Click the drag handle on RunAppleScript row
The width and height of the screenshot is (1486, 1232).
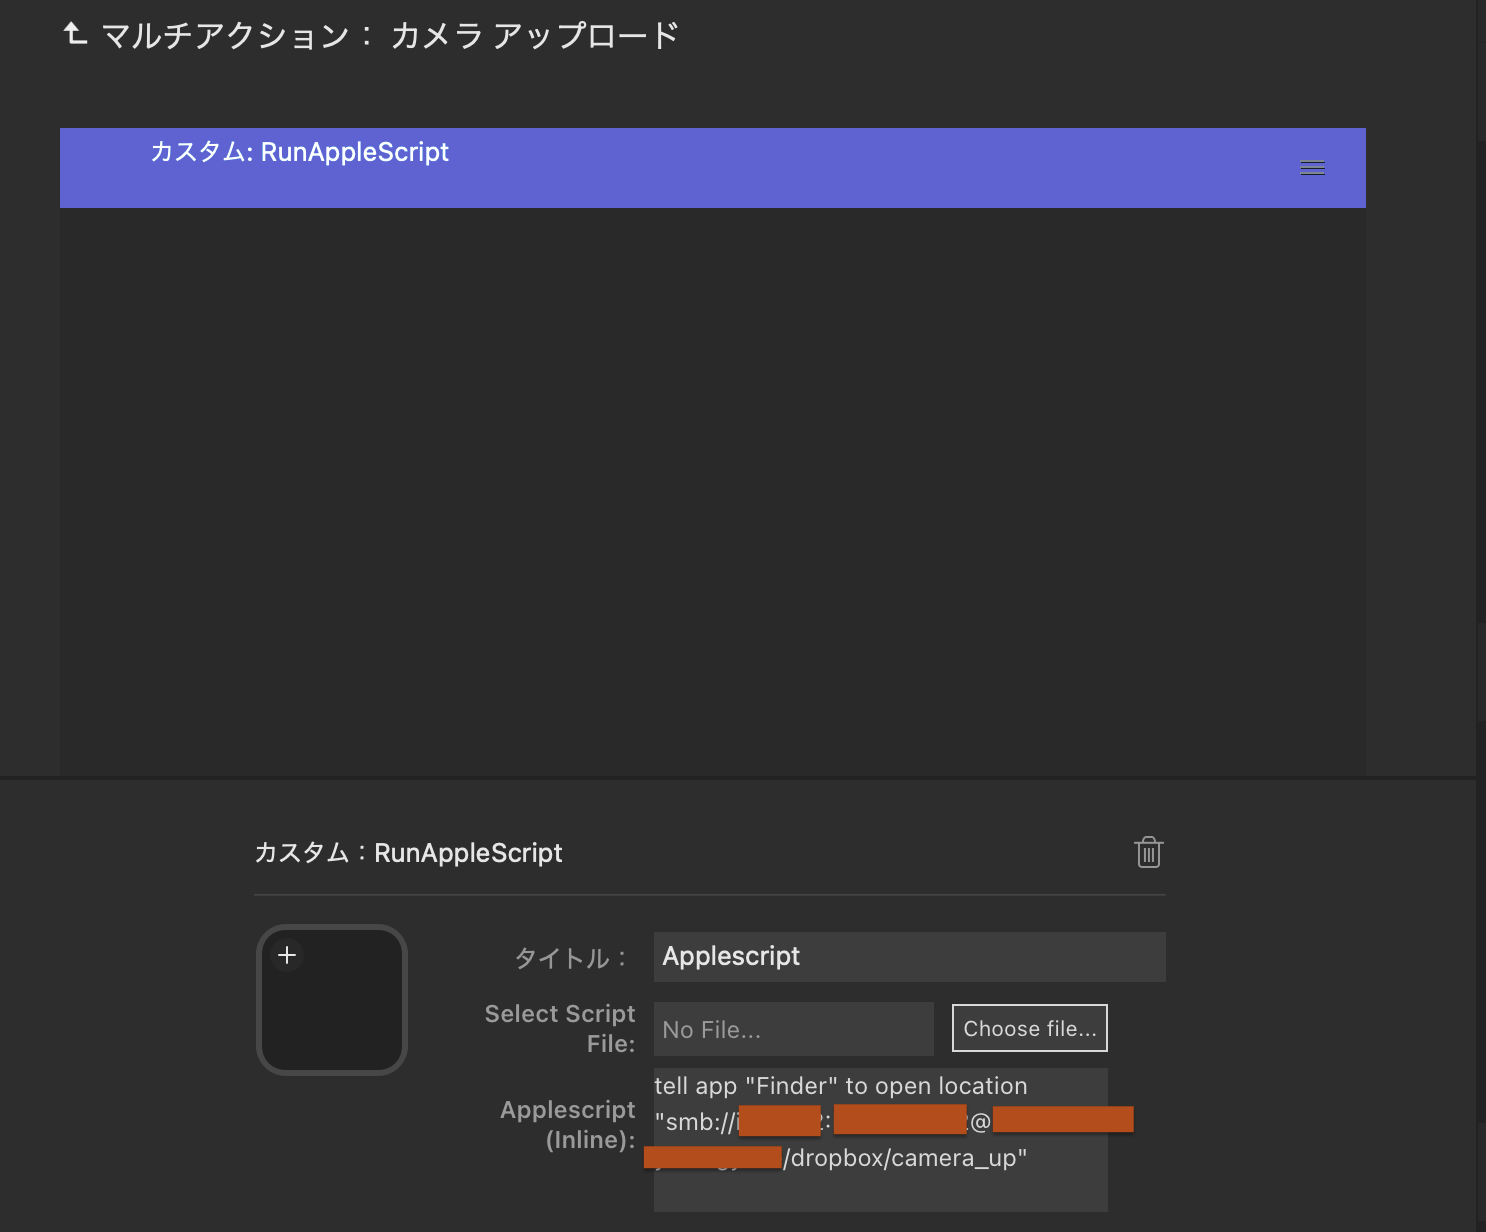[1312, 168]
